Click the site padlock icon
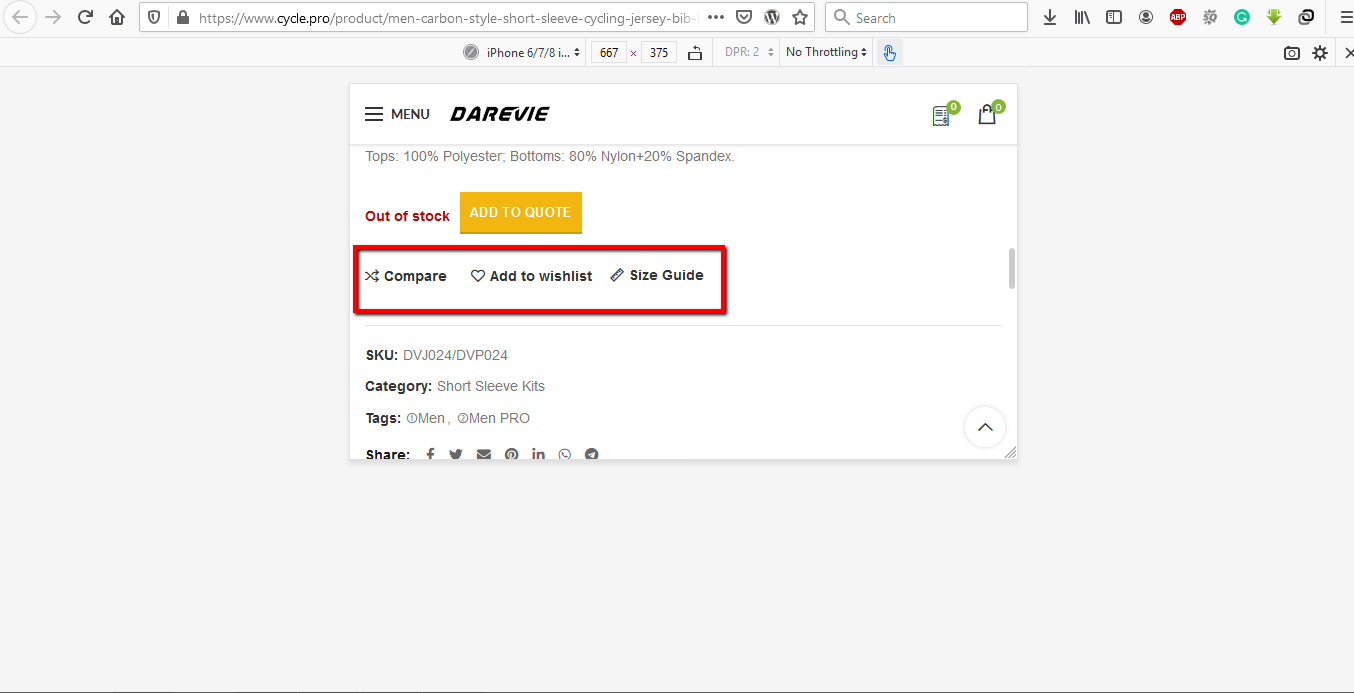This screenshot has width=1354, height=693. pos(181,17)
